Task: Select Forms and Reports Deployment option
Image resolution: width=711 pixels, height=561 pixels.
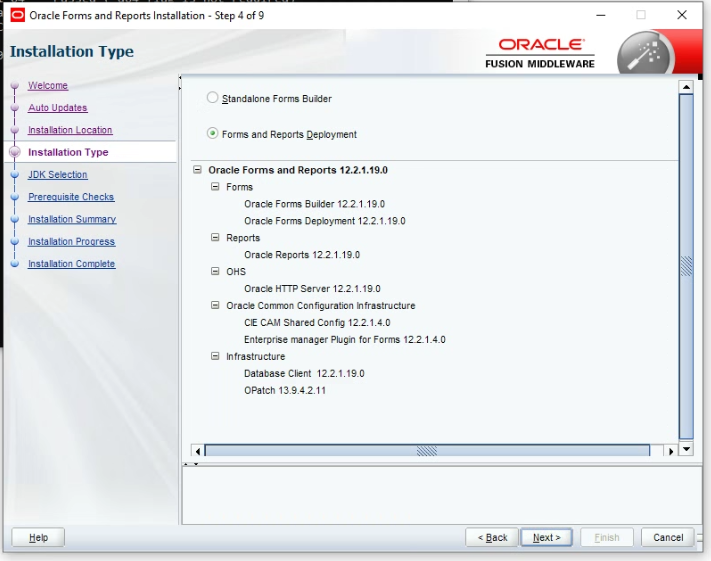Action: [x=212, y=134]
